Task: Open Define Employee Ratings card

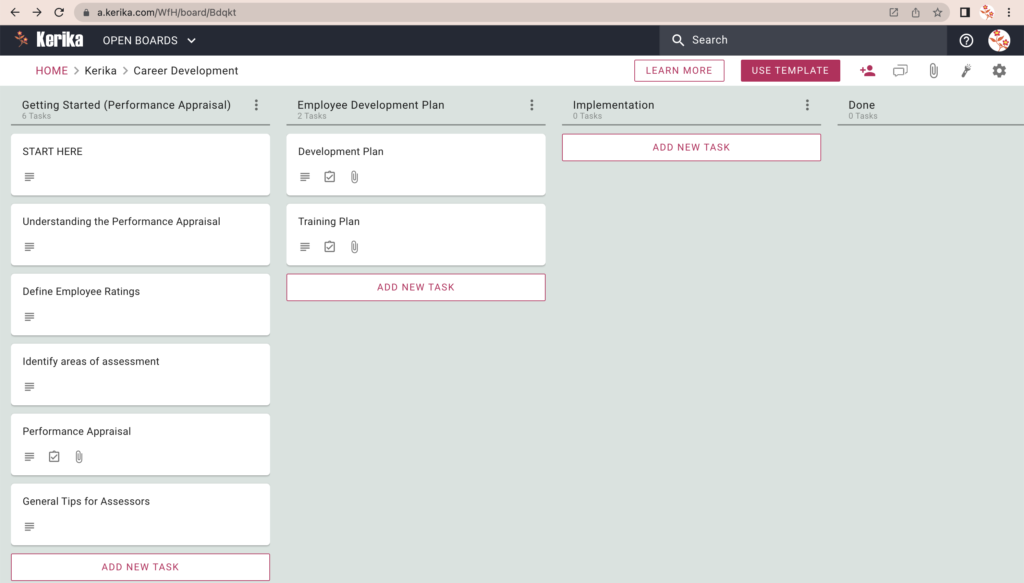Action: click(x=140, y=304)
